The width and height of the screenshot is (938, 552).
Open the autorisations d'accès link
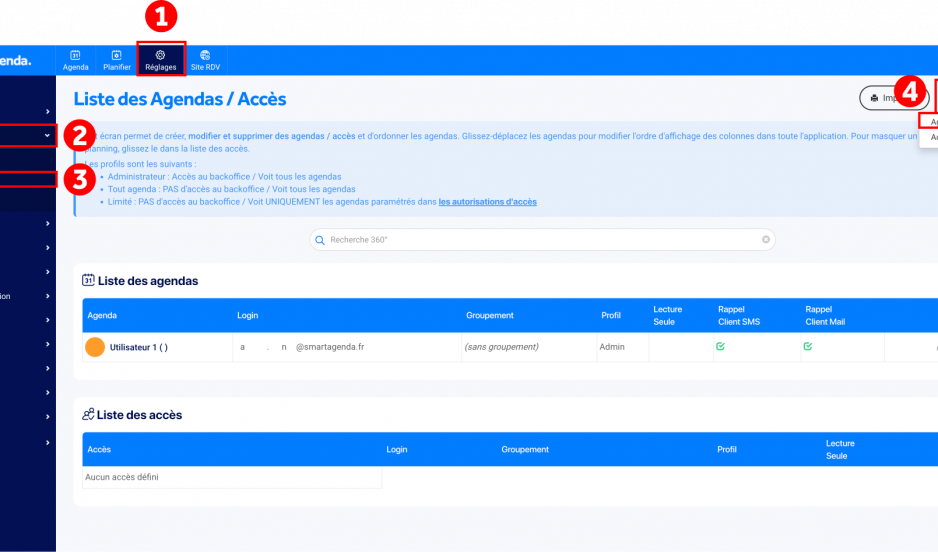[x=487, y=202]
